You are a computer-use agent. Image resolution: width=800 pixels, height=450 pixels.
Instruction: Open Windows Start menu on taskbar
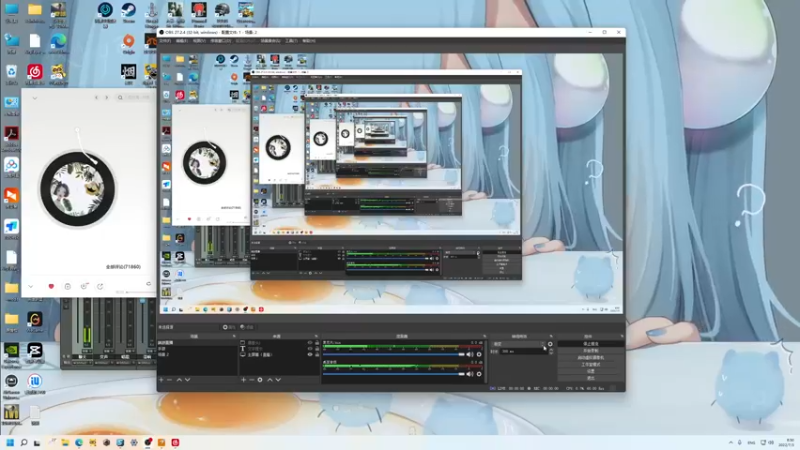click(x=10, y=442)
